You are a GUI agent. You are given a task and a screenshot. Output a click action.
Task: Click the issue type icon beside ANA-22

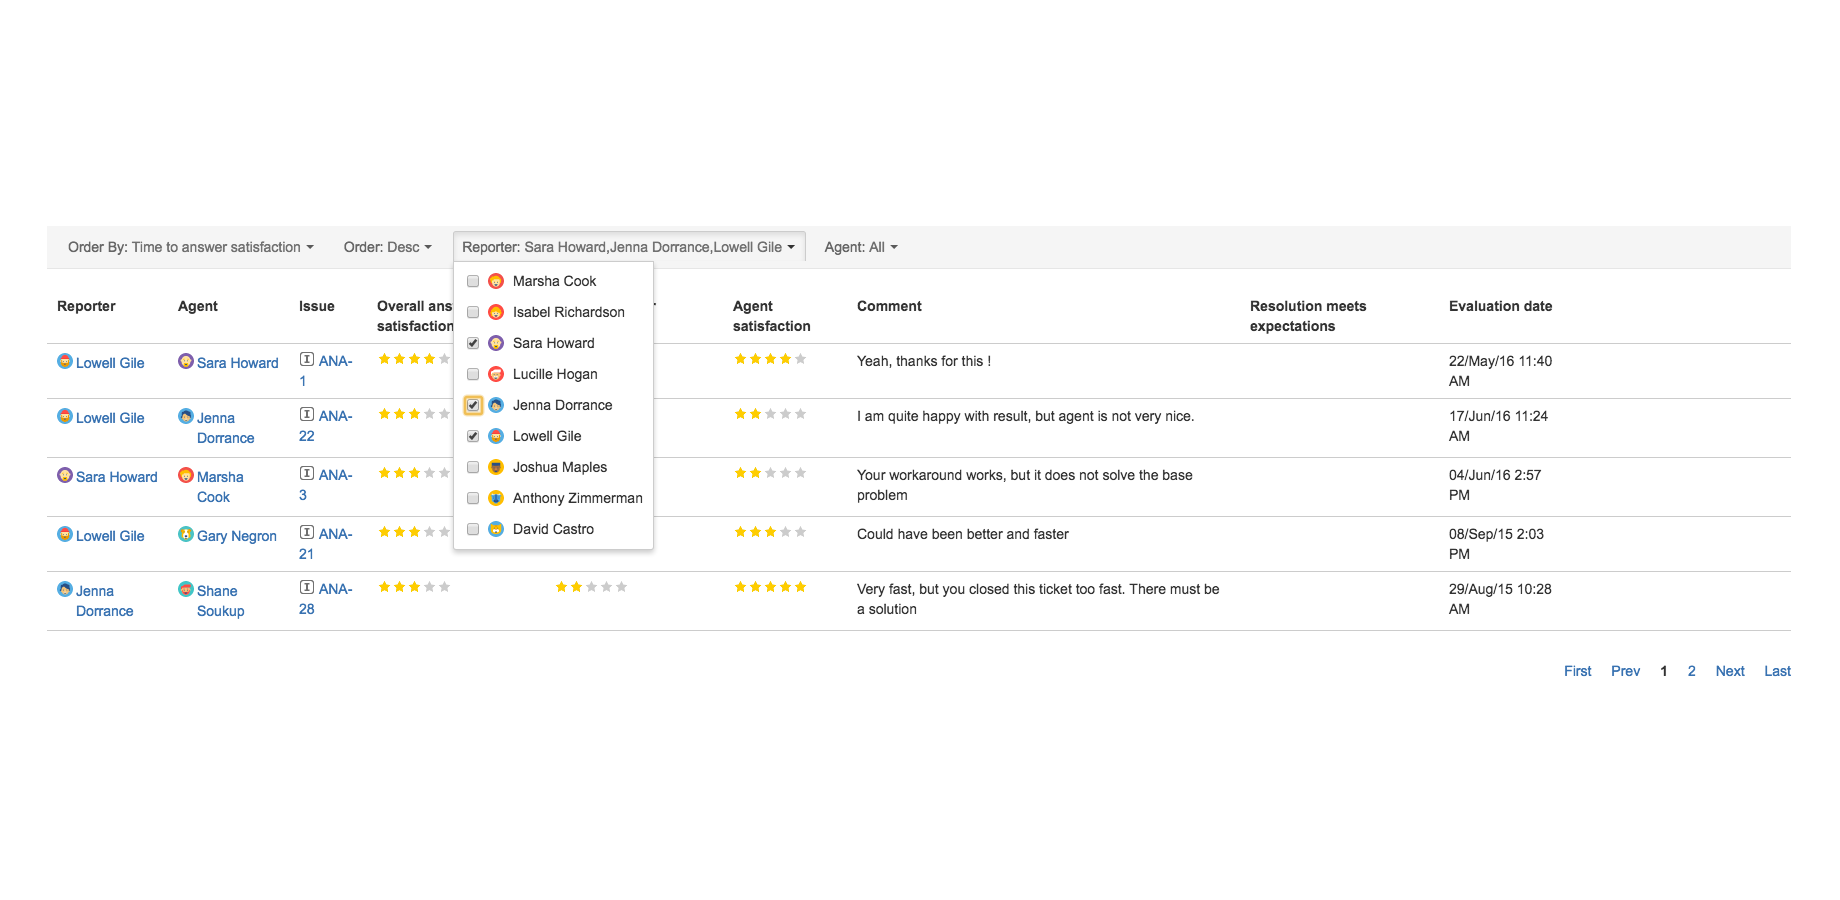pos(307,415)
